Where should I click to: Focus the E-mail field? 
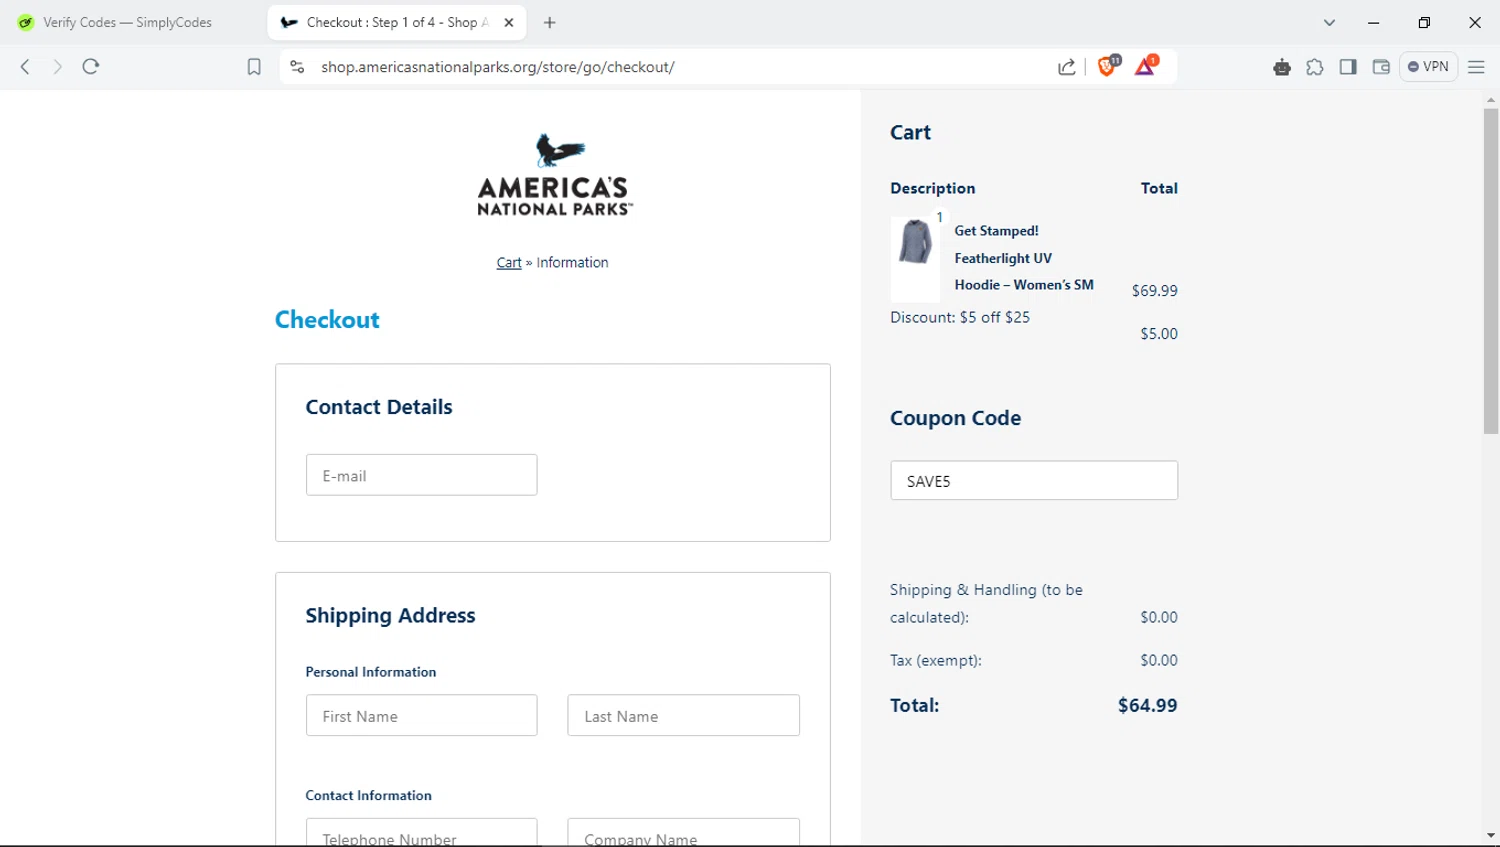(x=421, y=475)
